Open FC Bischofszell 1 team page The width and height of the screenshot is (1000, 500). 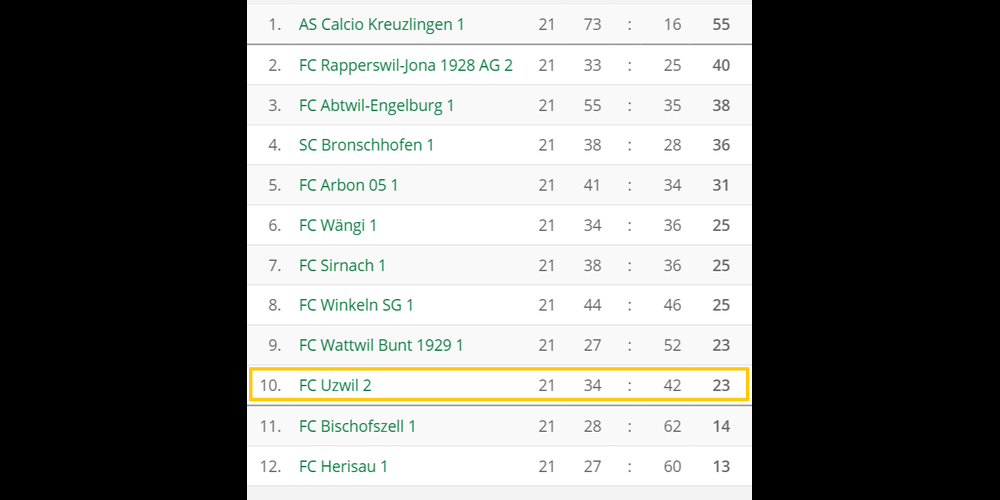357,426
